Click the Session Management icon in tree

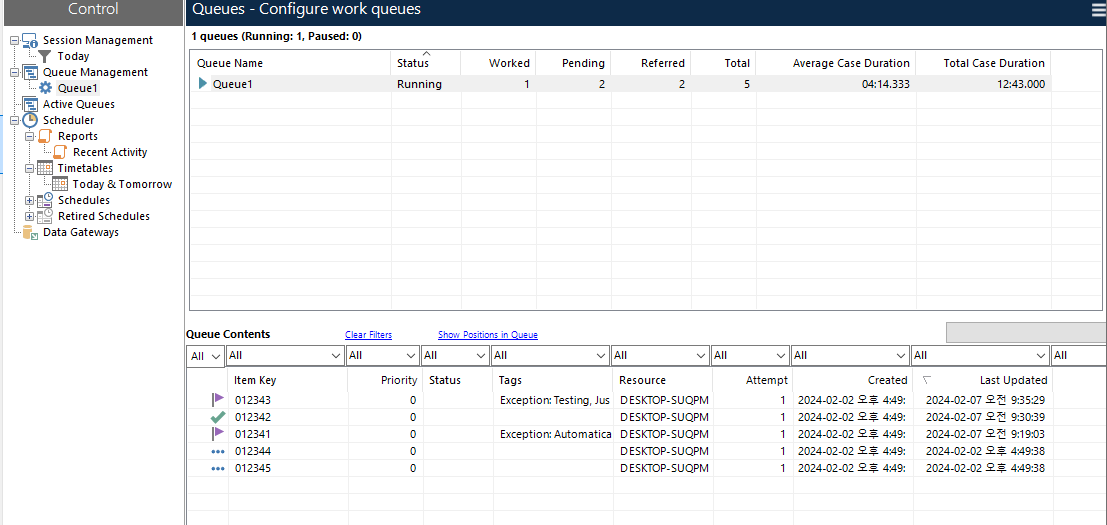[30, 40]
